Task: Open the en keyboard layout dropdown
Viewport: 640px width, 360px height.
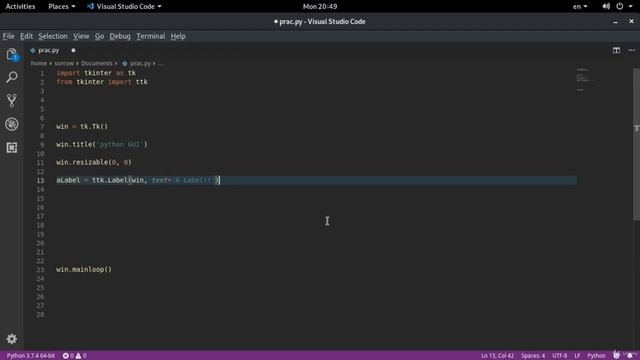Action: tap(580, 6)
